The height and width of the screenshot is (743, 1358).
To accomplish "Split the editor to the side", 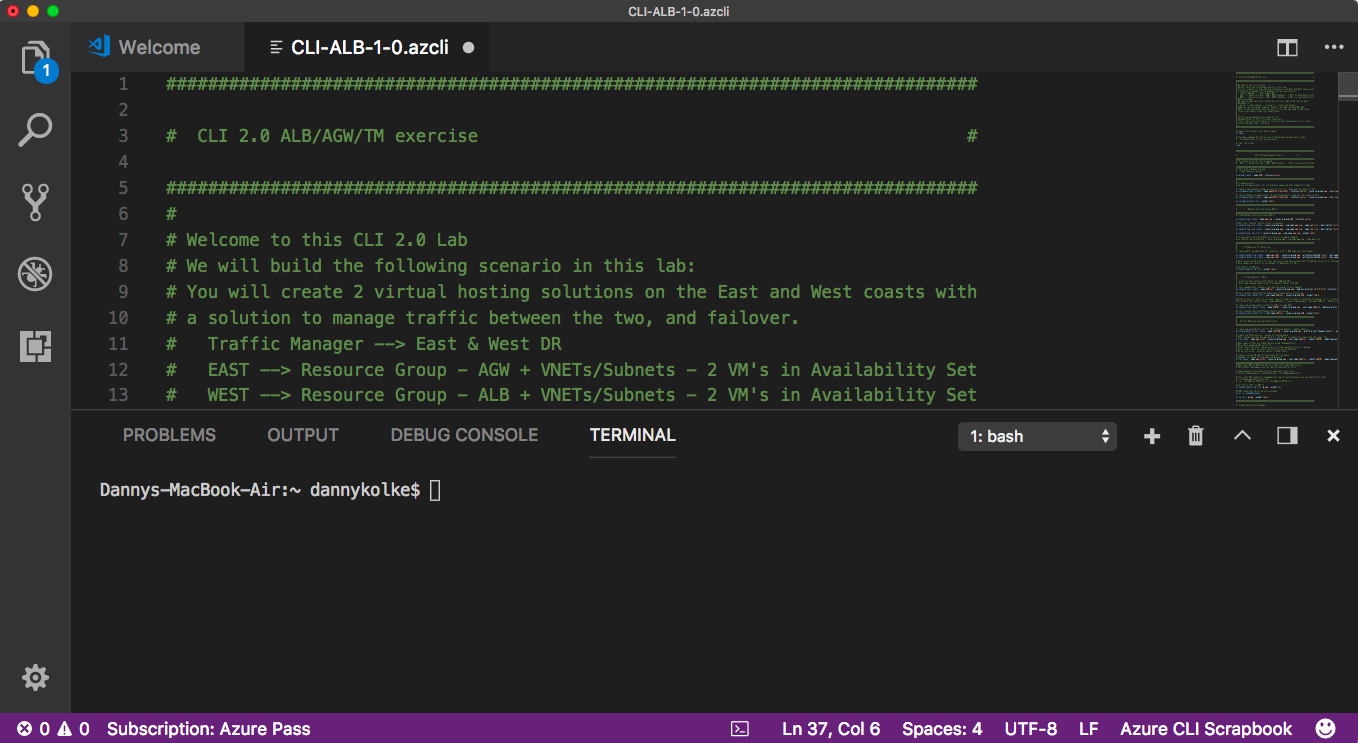I will 1287,47.
